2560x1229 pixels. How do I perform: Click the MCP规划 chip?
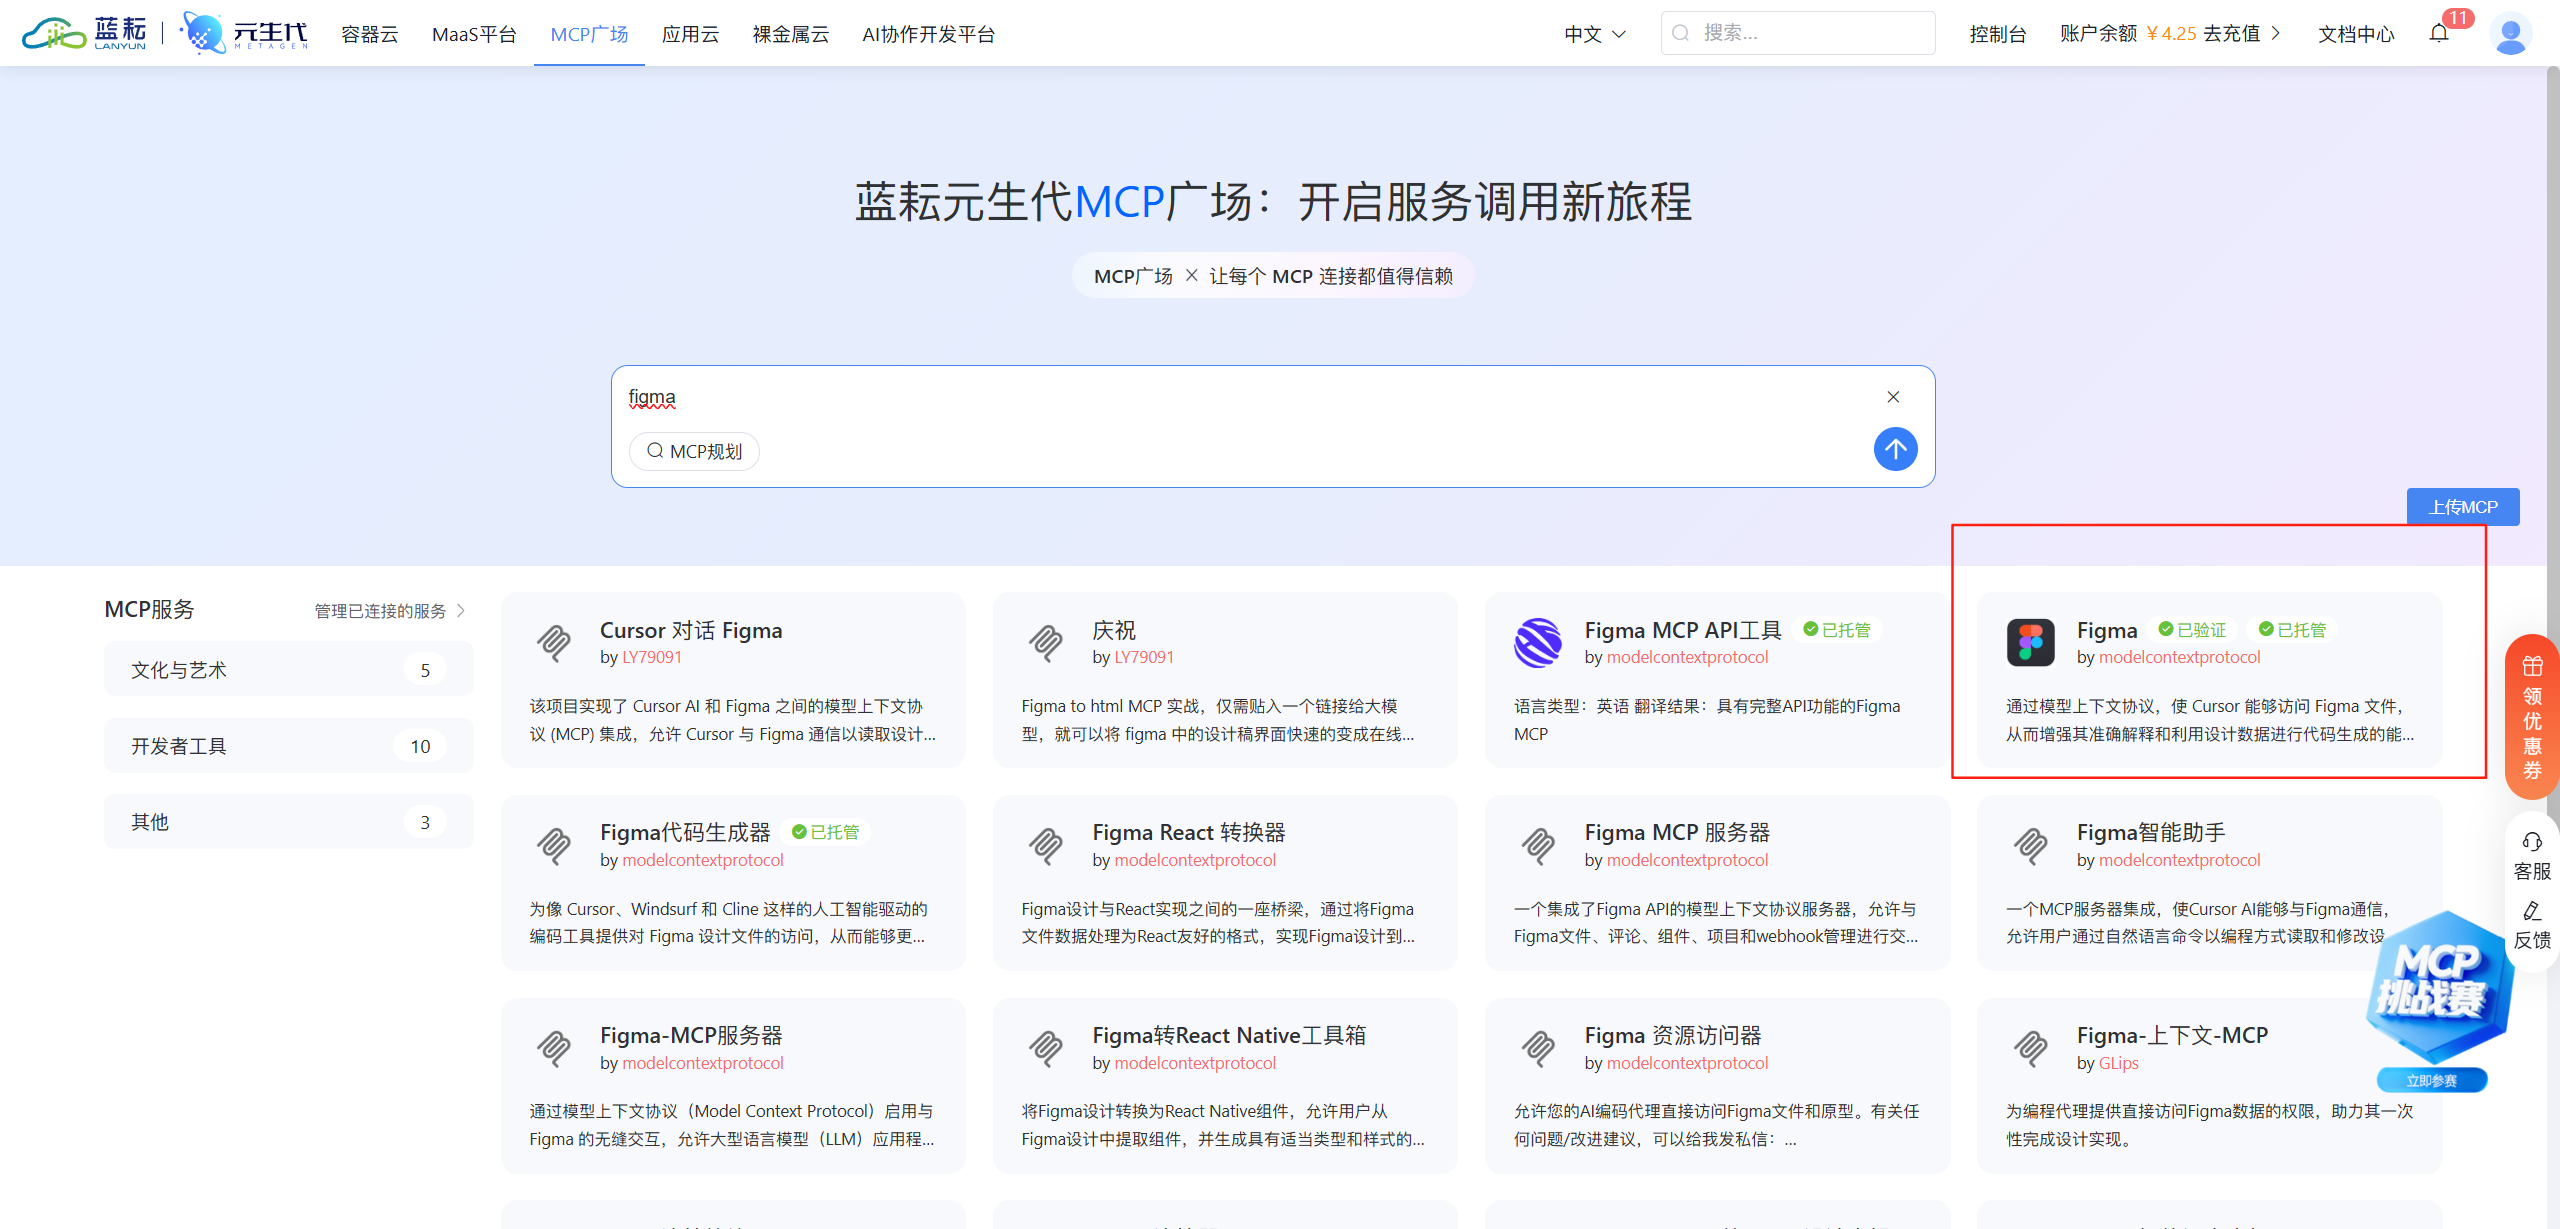pos(694,451)
